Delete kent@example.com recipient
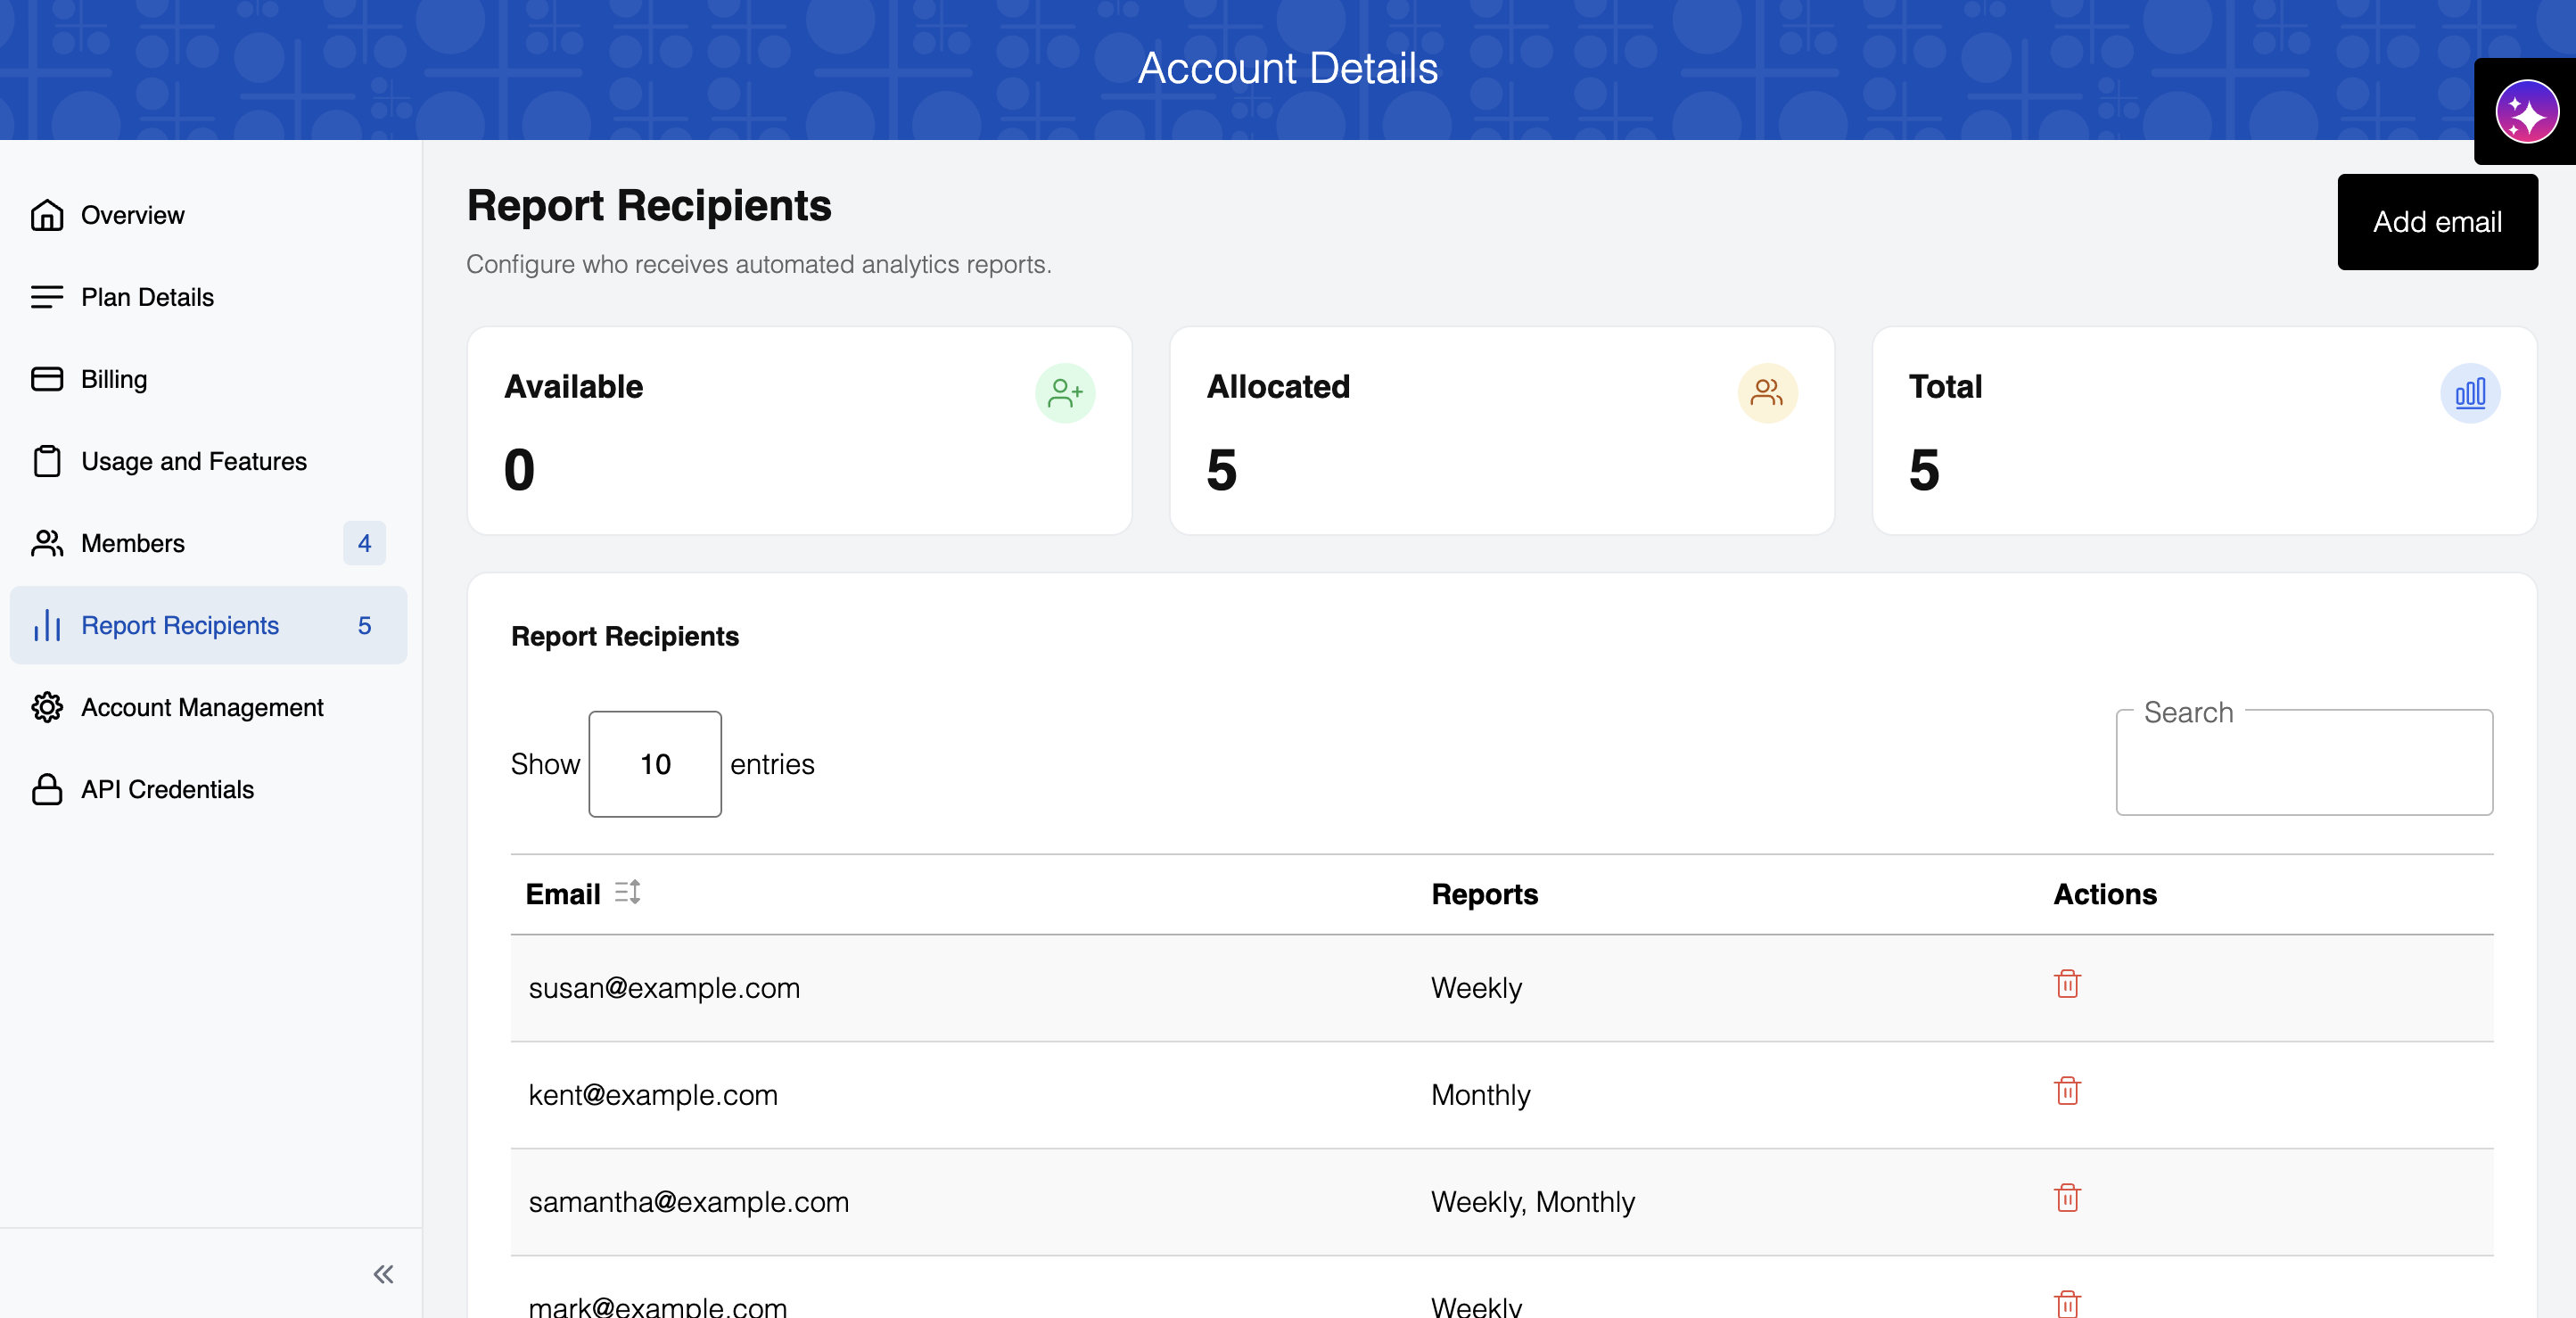The image size is (2576, 1318). coord(2067,1091)
